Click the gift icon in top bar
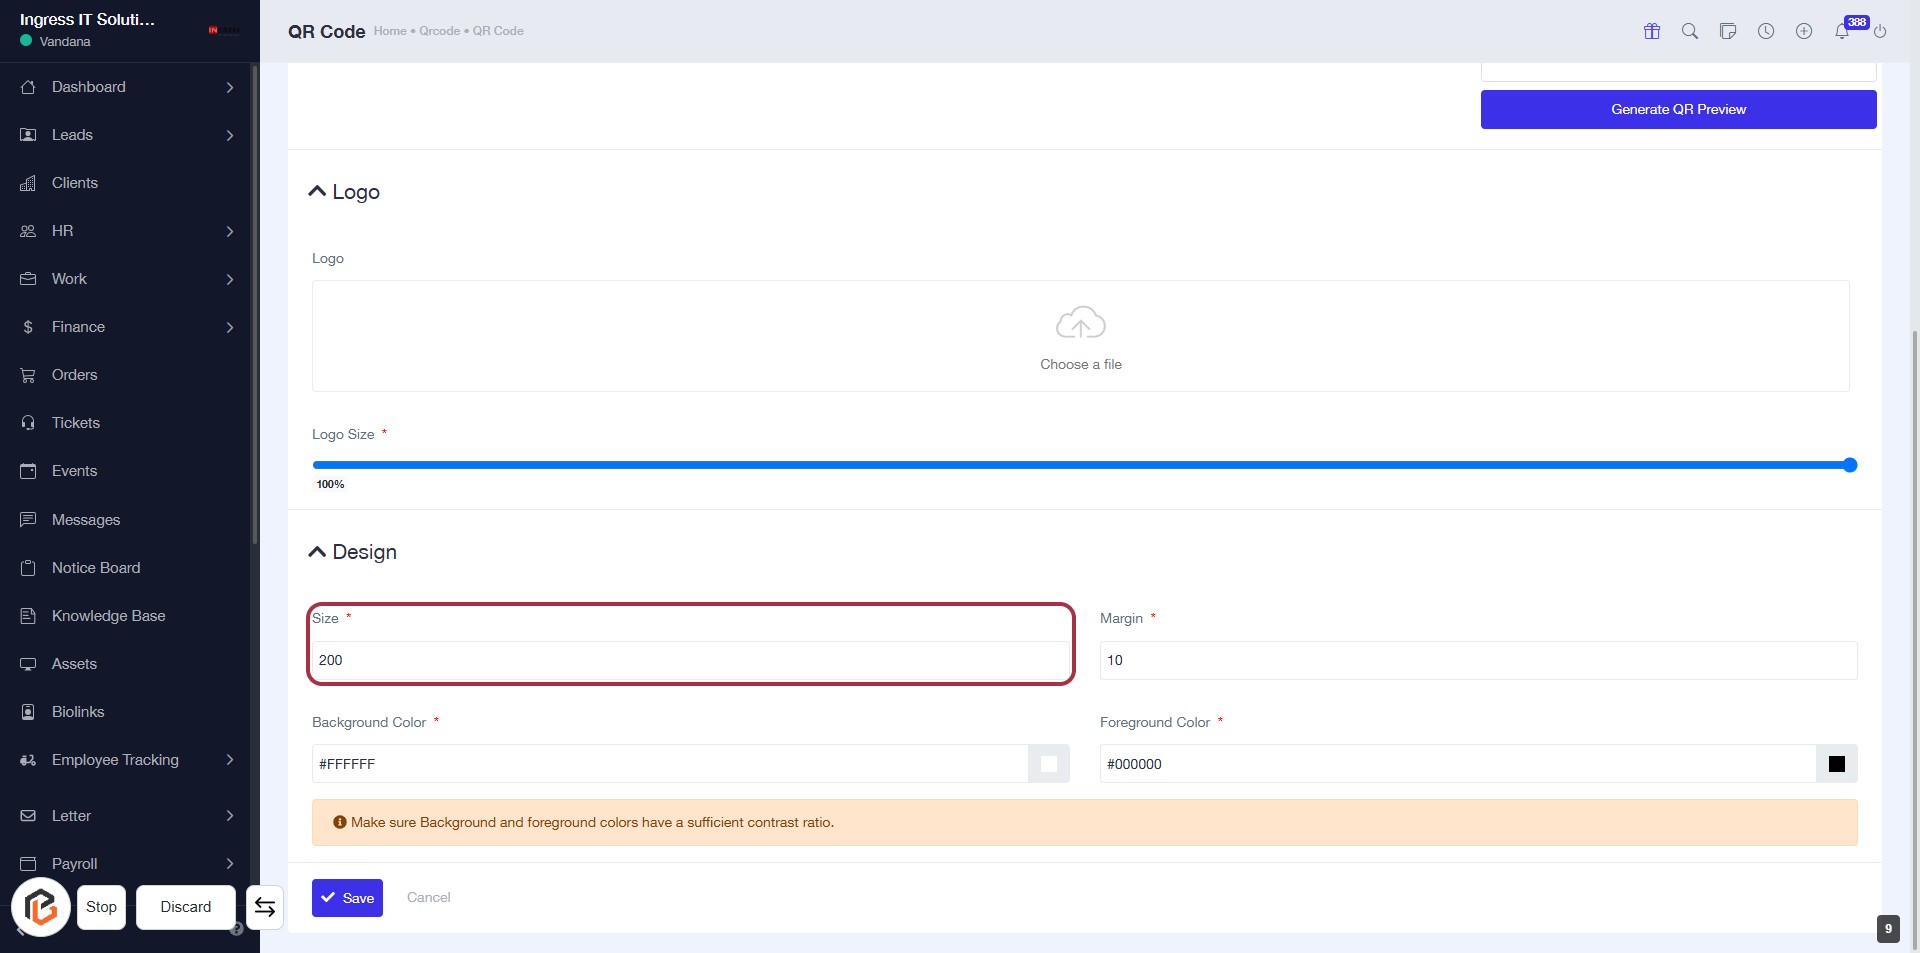The height and width of the screenshot is (953, 1920). tap(1652, 31)
